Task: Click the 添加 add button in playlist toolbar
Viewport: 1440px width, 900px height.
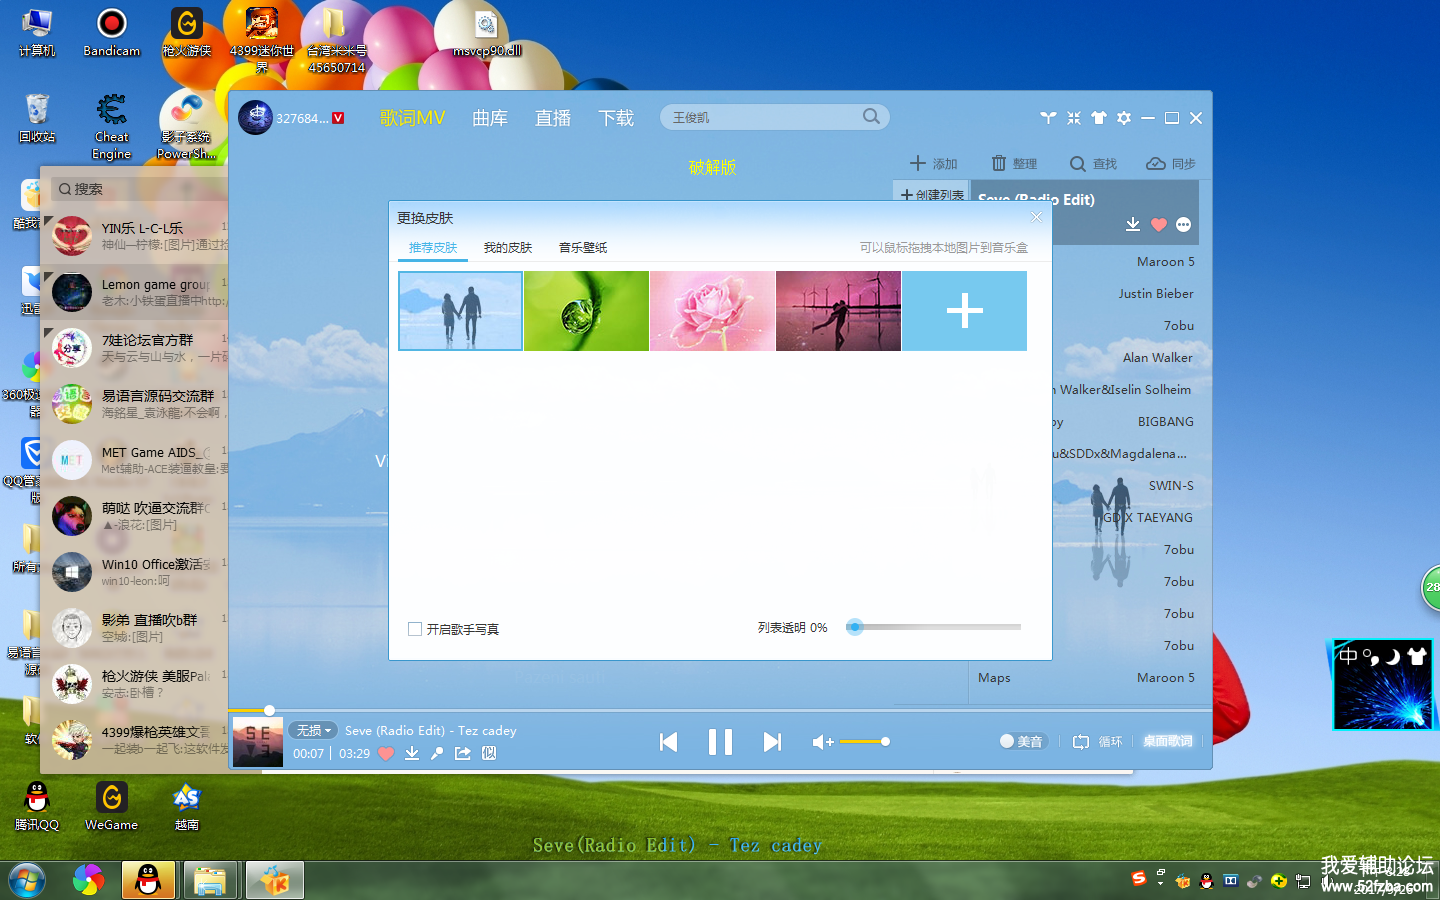Action: pos(933,163)
